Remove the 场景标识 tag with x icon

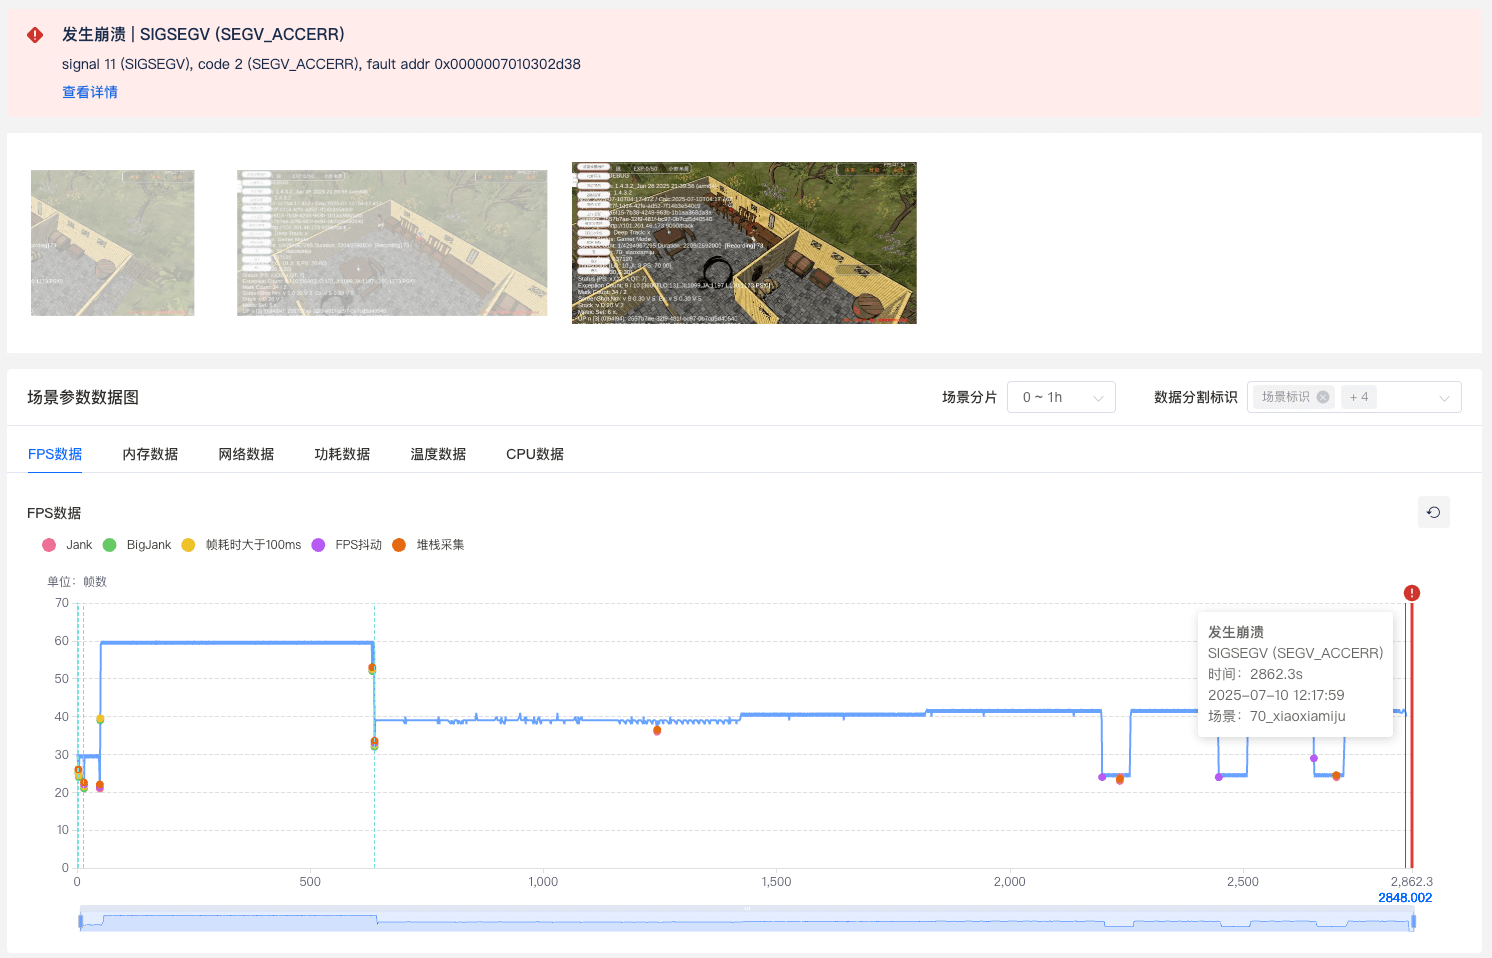click(1323, 397)
